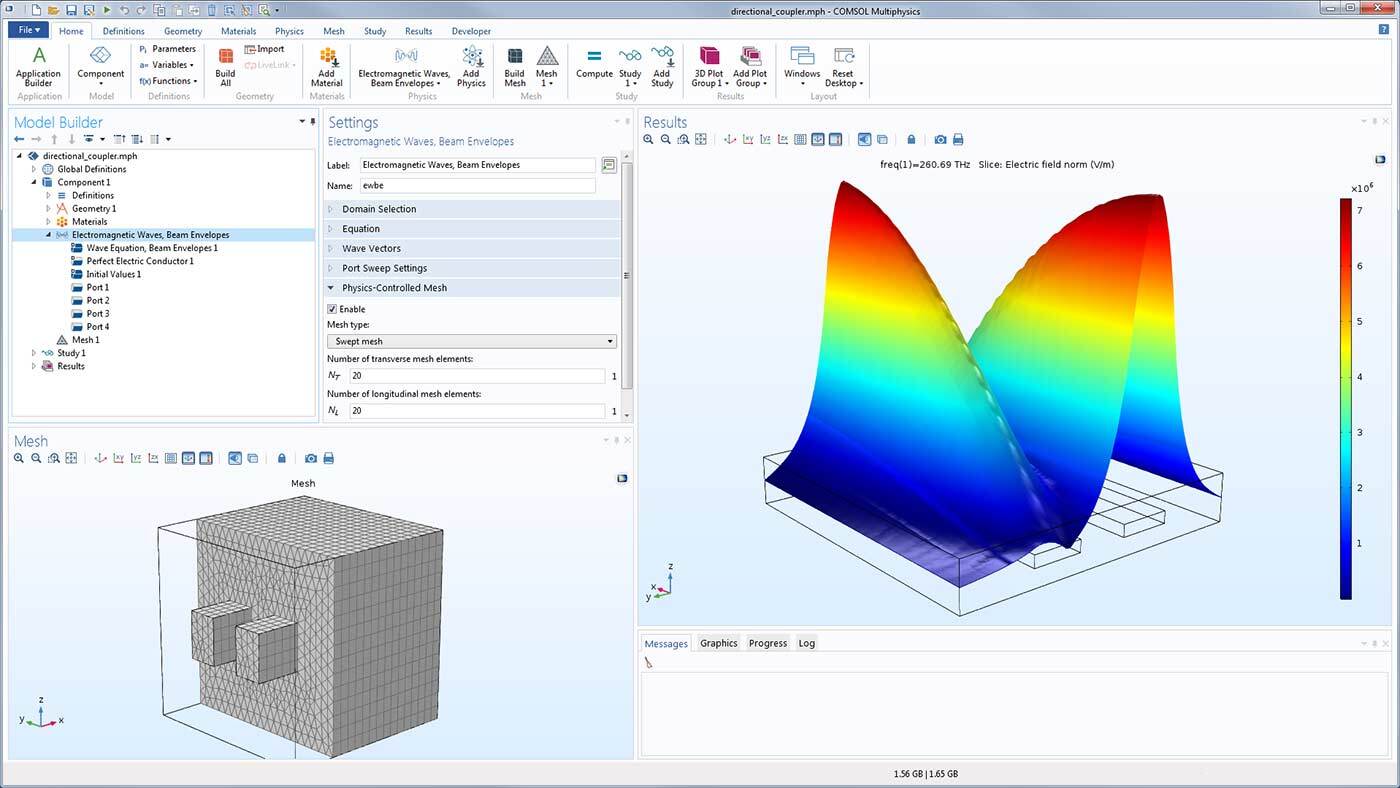1400x788 pixels.
Task: Click the Build Mesh icon
Action: tap(514, 62)
